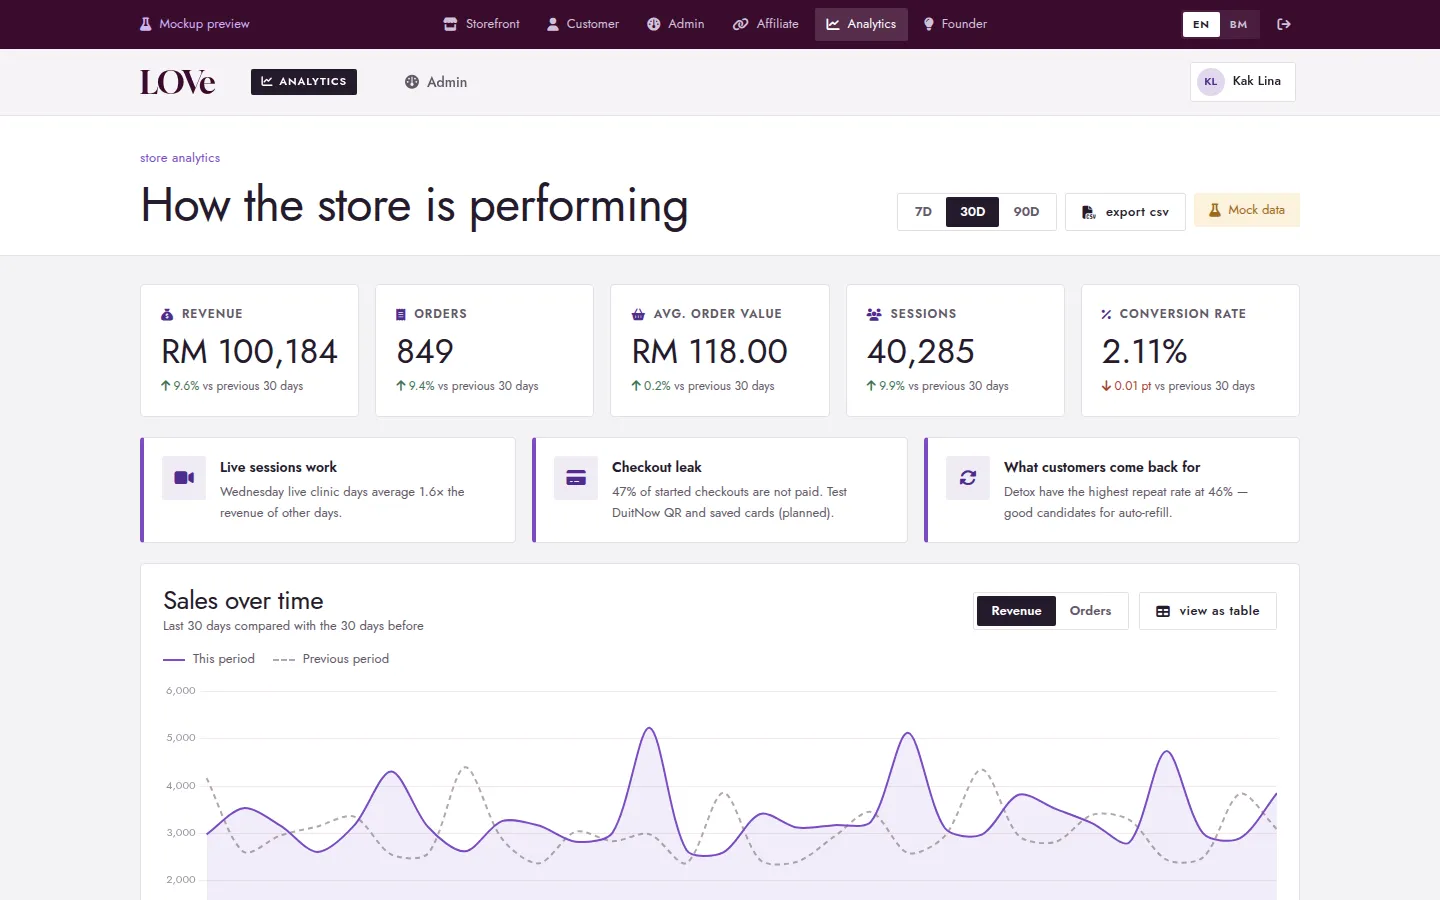This screenshot has width=1440, height=900.
Task: Click the Conversion Rate percent icon
Action: [x=1106, y=314]
